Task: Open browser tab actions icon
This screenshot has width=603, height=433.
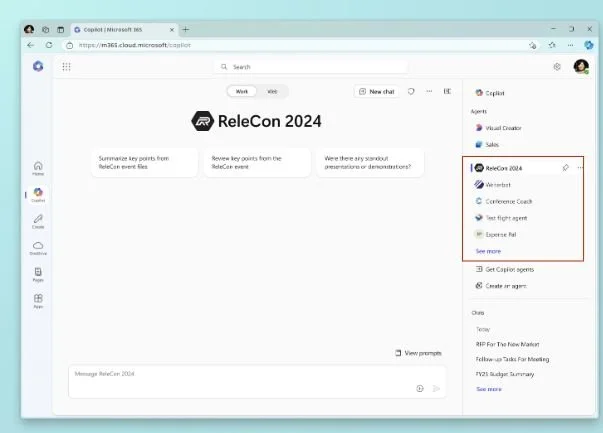Action: pos(61,30)
